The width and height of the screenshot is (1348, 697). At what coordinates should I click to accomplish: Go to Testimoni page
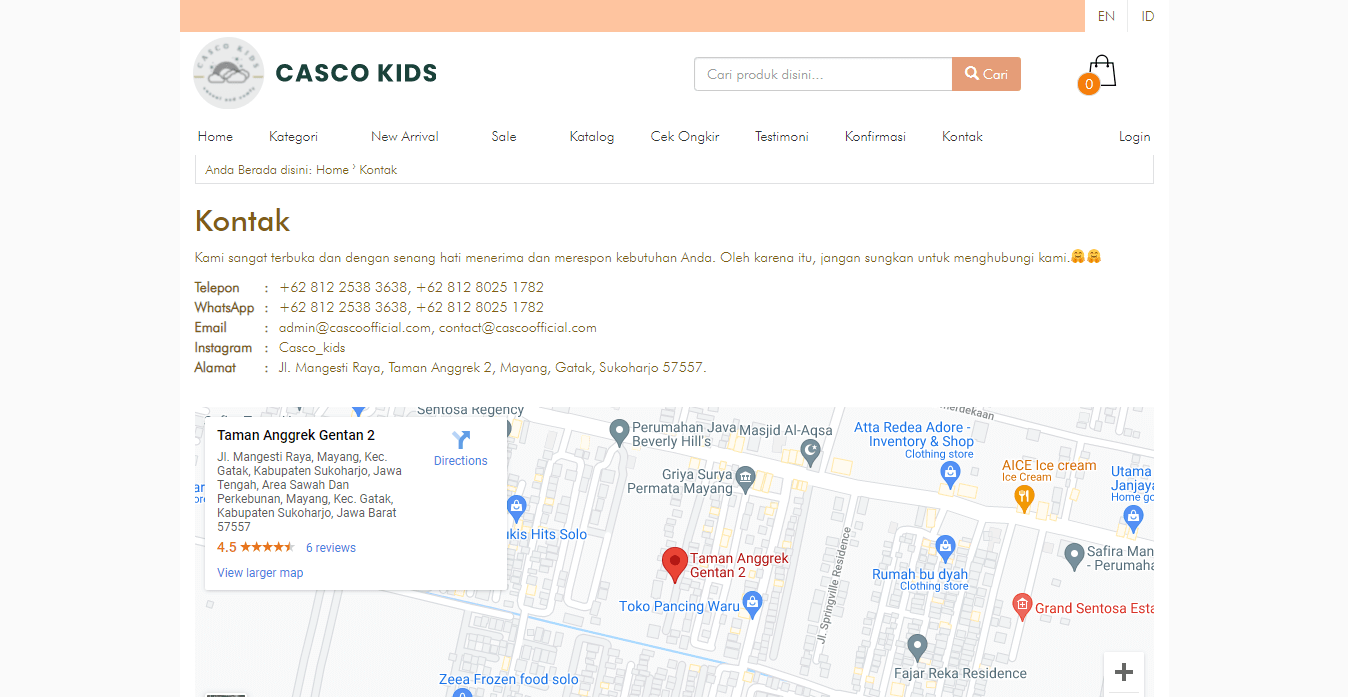tap(782, 137)
